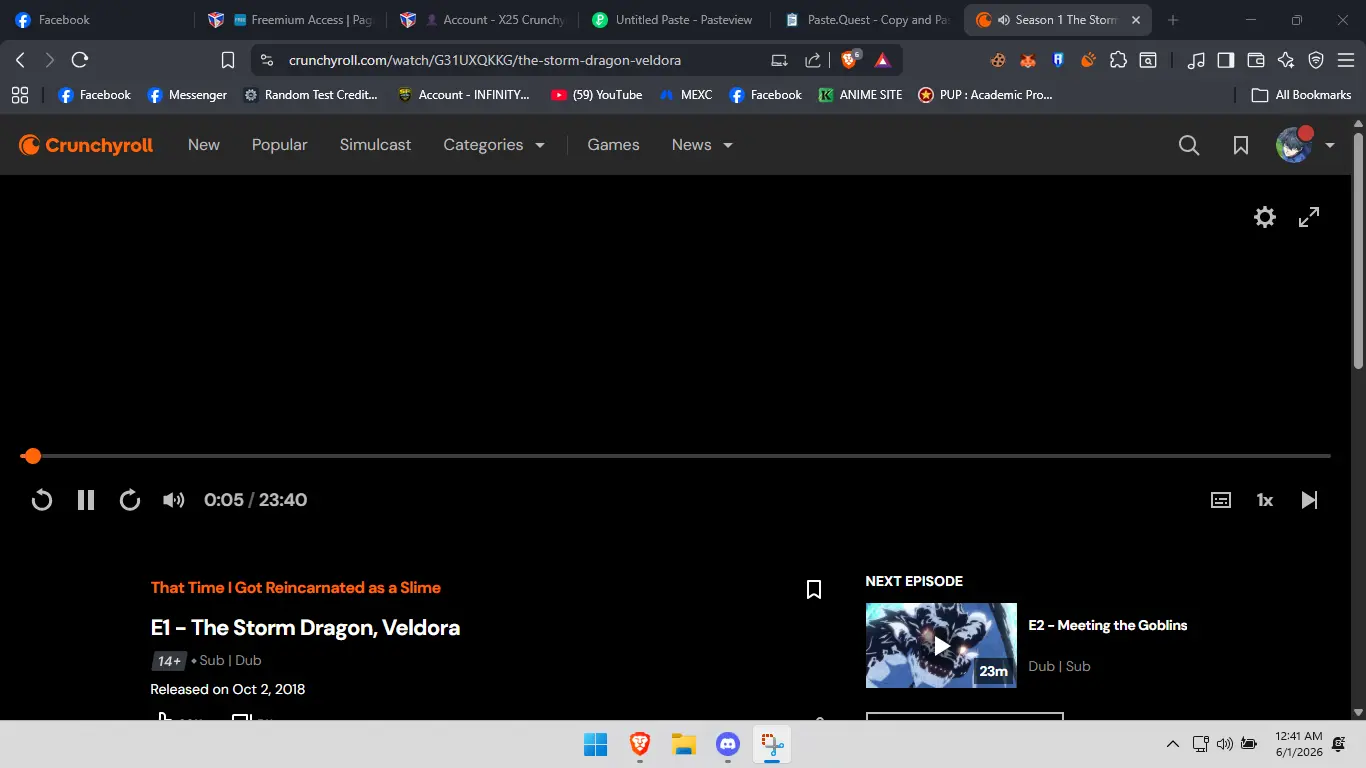Image resolution: width=1366 pixels, height=768 pixels.
Task: Play E2 Meeting the Goblins thumbnail
Action: click(x=941, y=645)
